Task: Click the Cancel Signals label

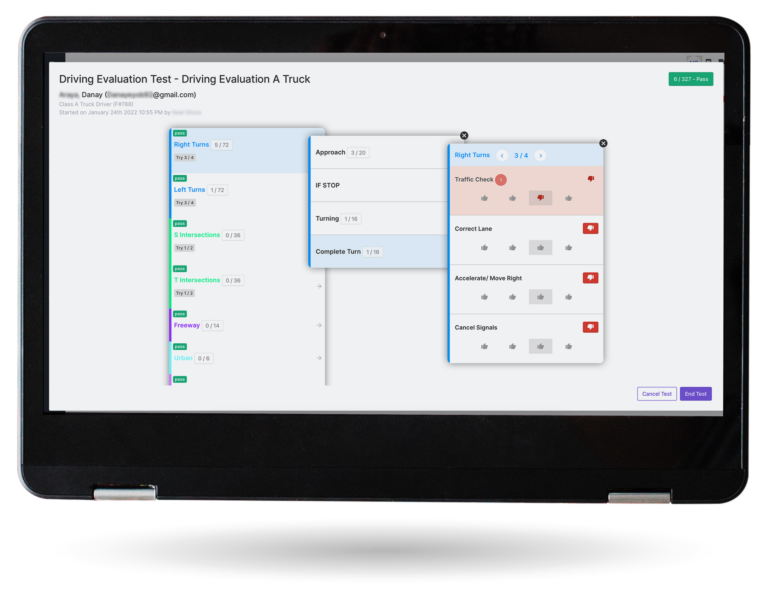Action: [x=476, y=328]
